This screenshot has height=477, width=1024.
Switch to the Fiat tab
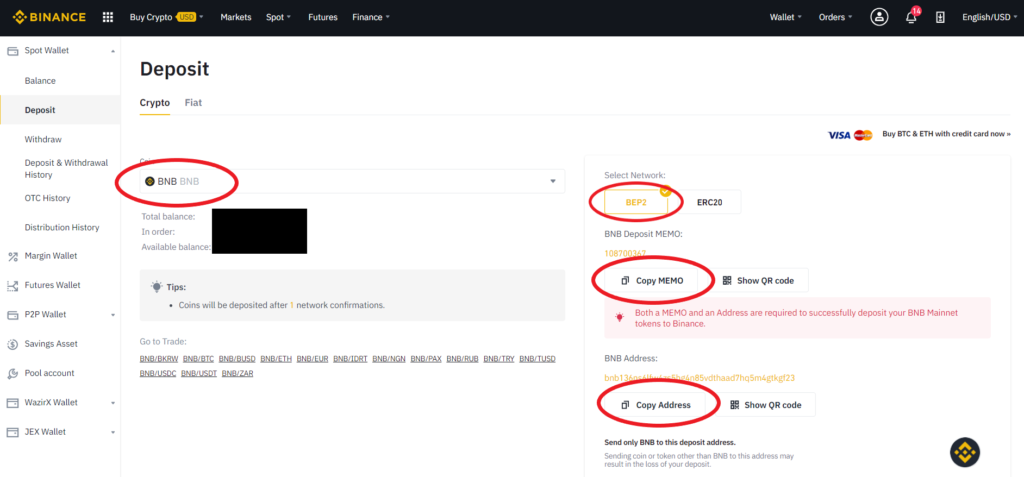click(x=193, y=103)
